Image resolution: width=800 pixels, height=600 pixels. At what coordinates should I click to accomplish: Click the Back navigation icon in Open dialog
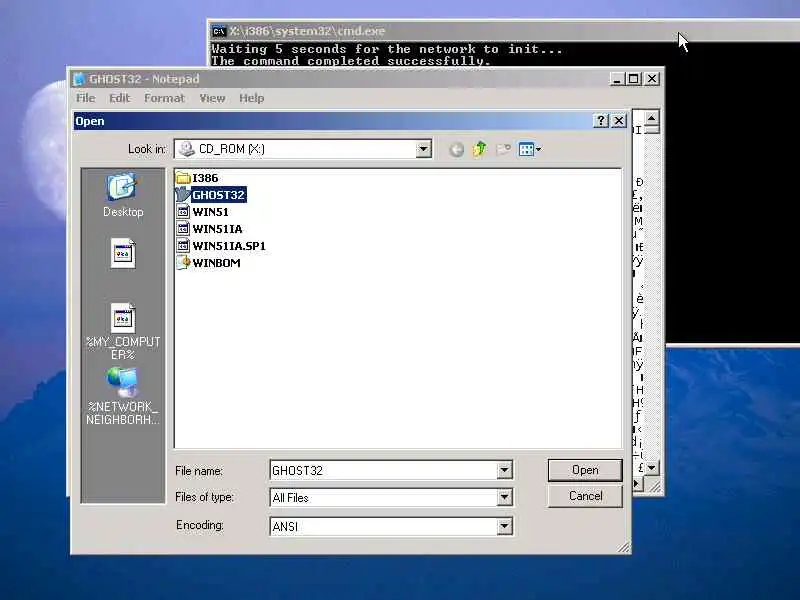coord(456,149)
